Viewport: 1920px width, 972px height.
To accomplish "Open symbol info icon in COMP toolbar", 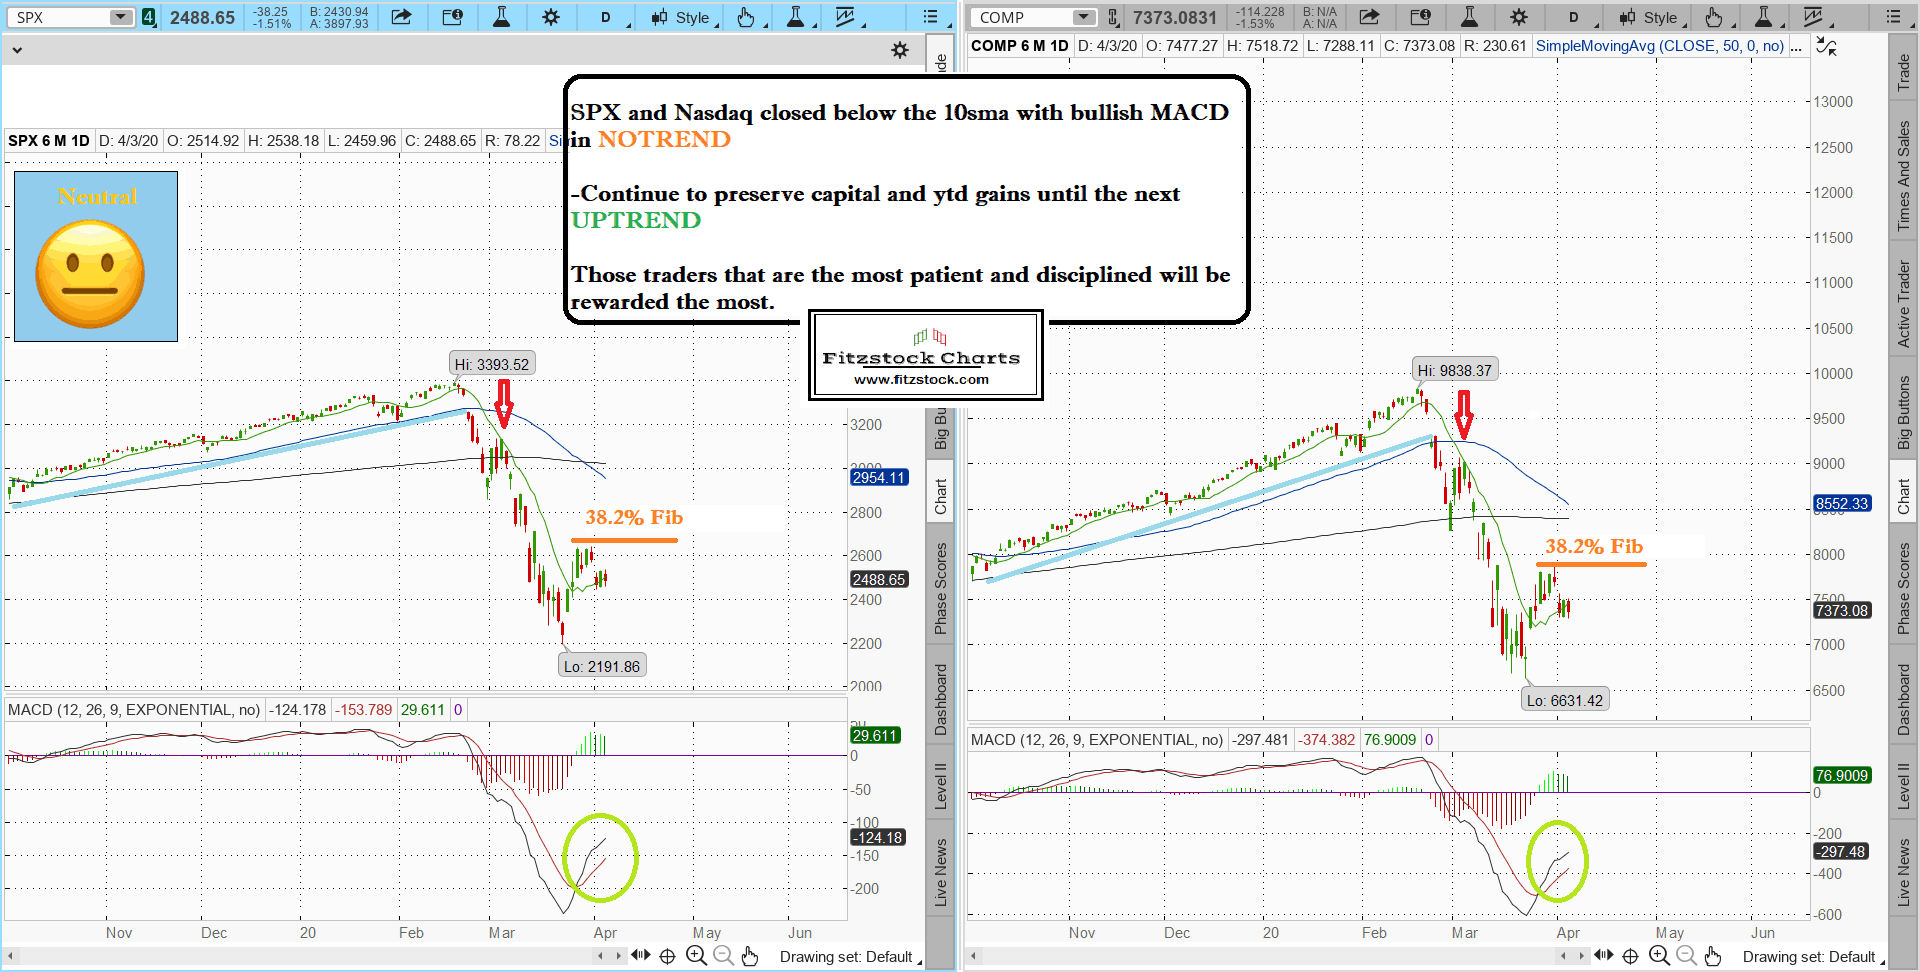I will coord(1419,17).
